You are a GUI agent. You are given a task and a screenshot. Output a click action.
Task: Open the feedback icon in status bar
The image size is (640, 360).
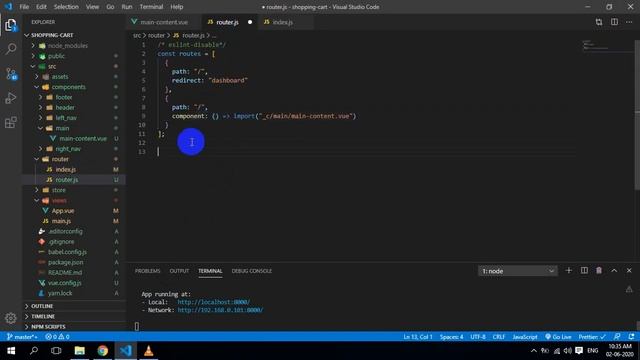(x=617, y=337)
